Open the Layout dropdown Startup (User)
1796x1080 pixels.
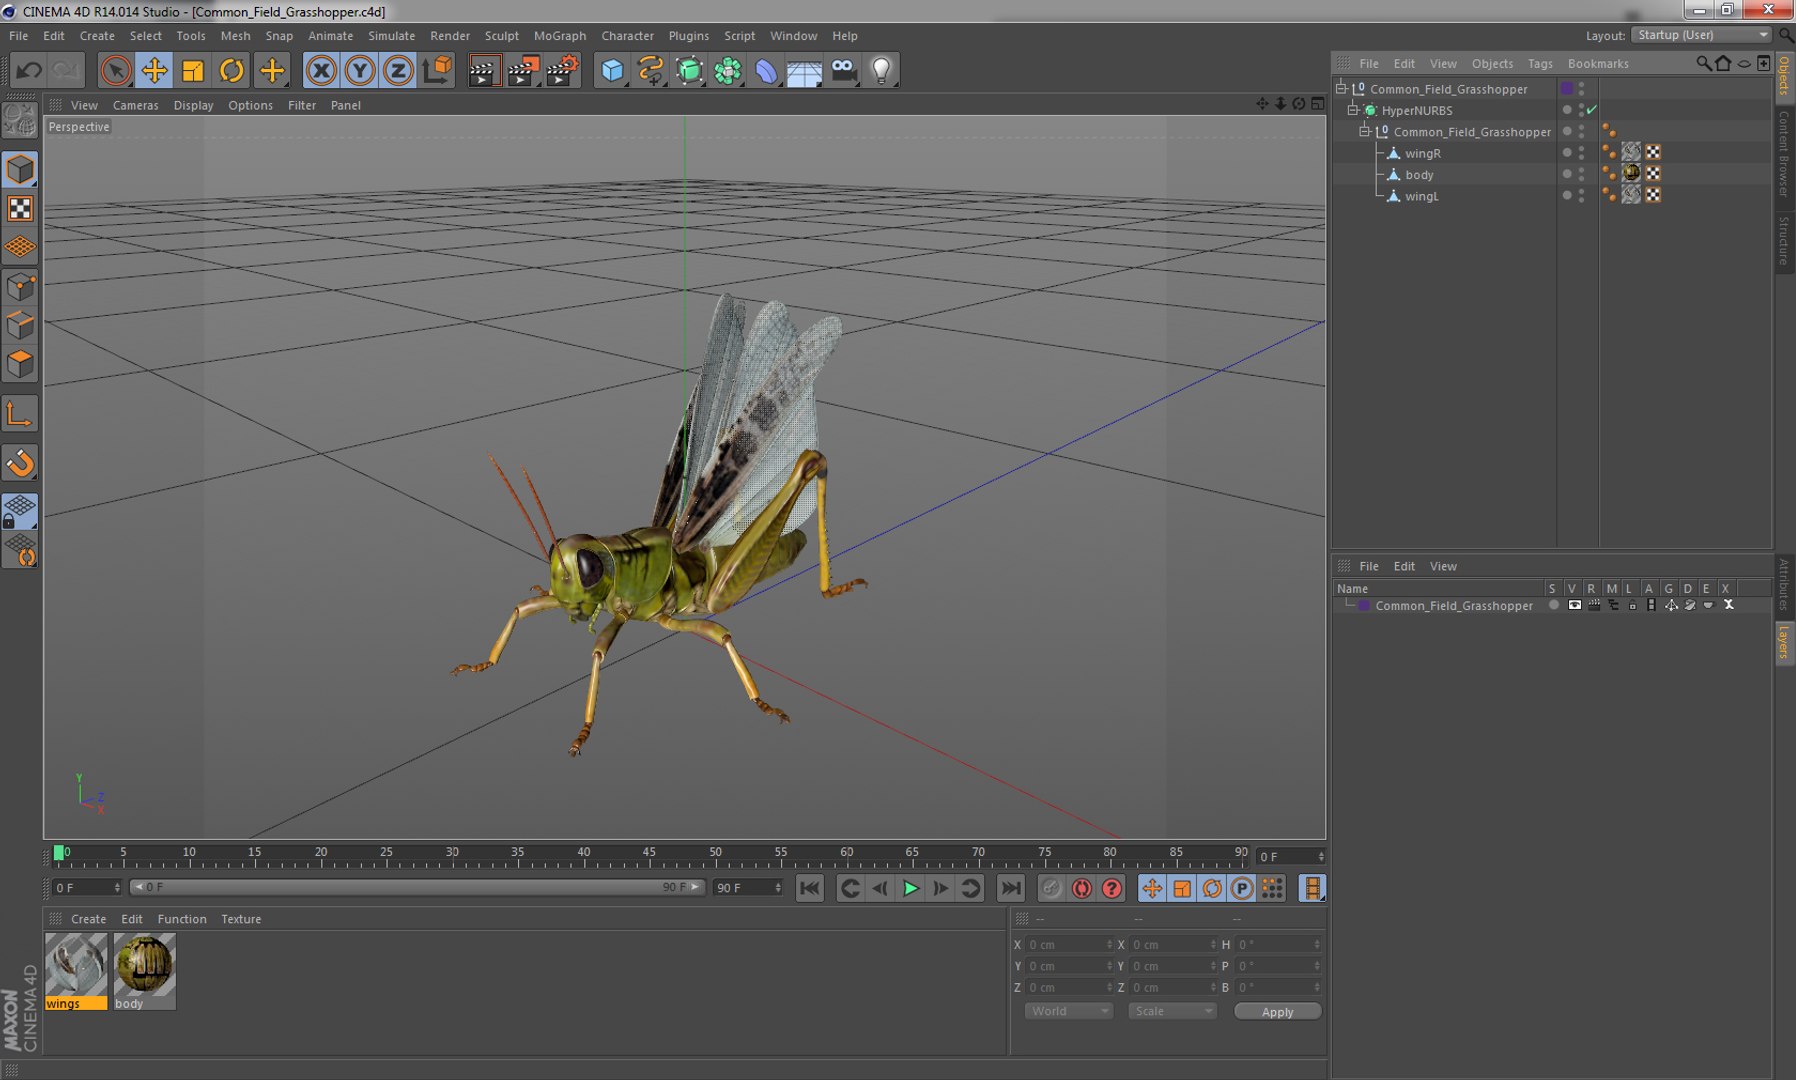point(1701,35)
